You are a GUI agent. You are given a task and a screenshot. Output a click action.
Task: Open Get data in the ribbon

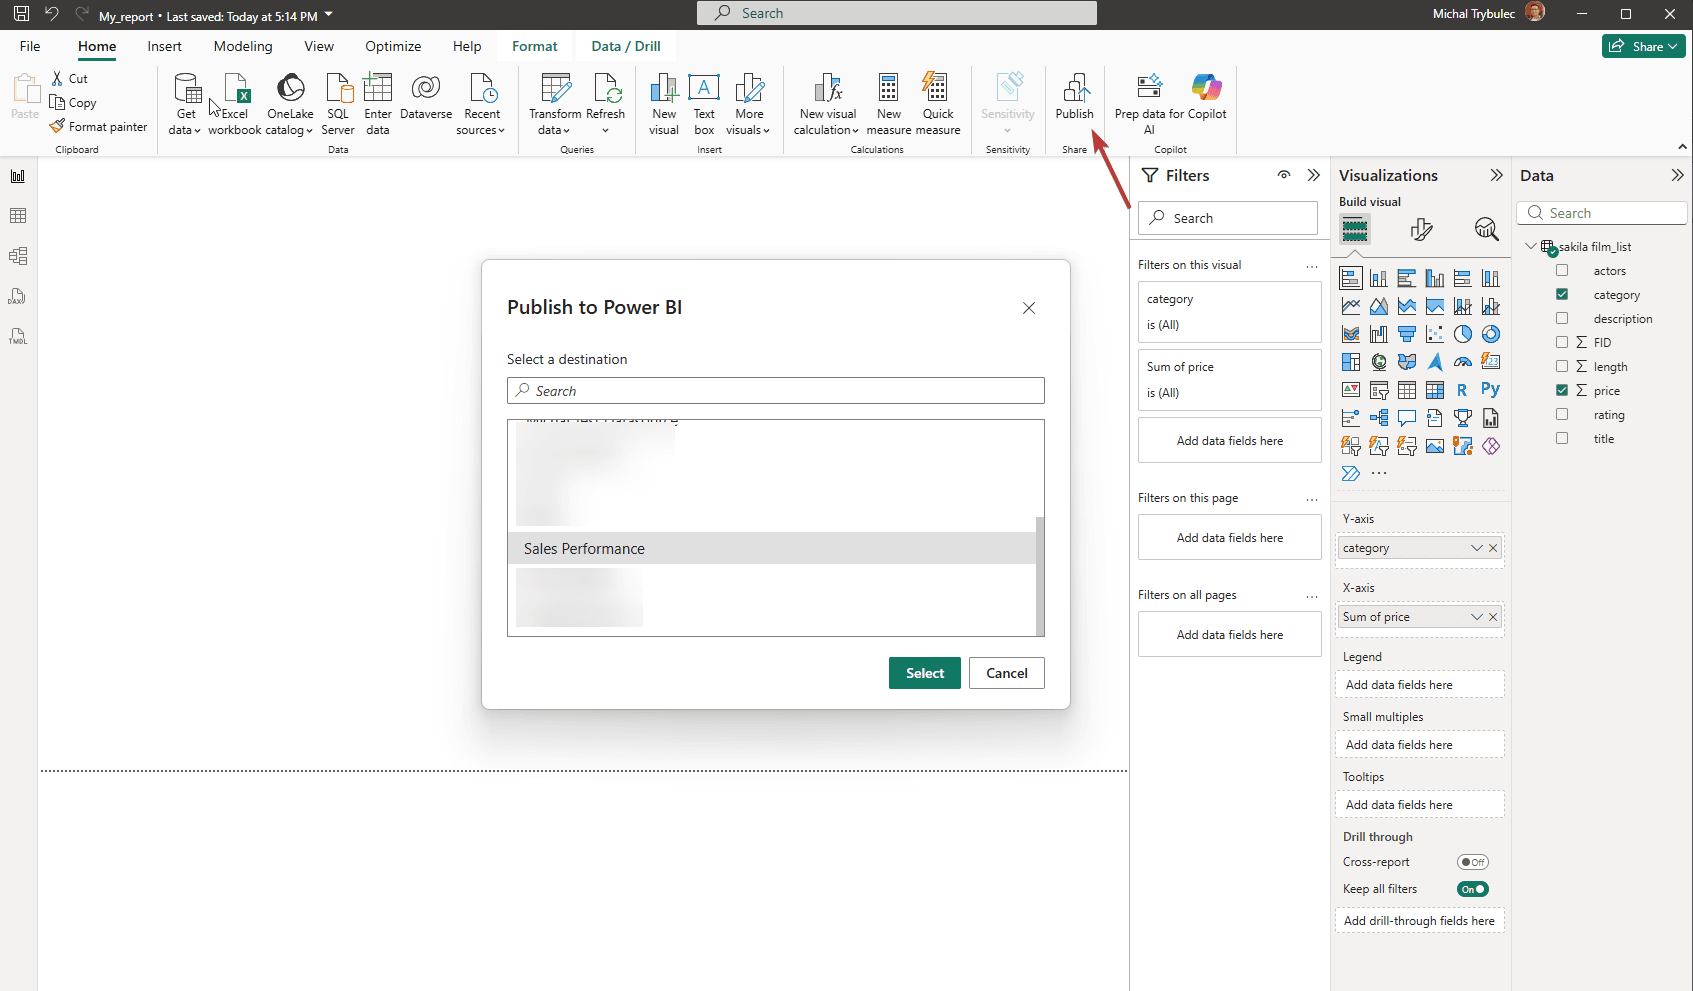point(186,103)
